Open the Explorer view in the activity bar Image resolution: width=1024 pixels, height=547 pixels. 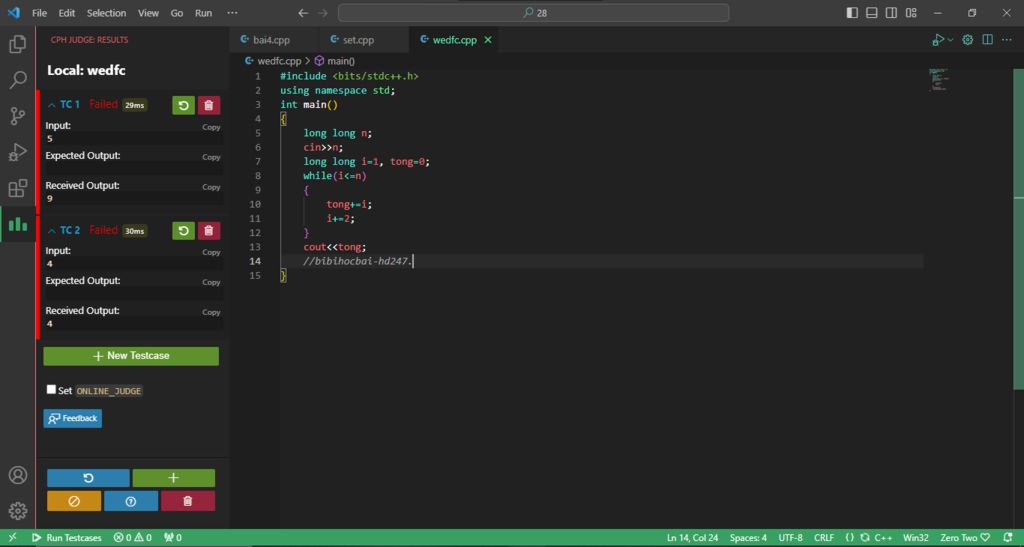click(18, 44)
